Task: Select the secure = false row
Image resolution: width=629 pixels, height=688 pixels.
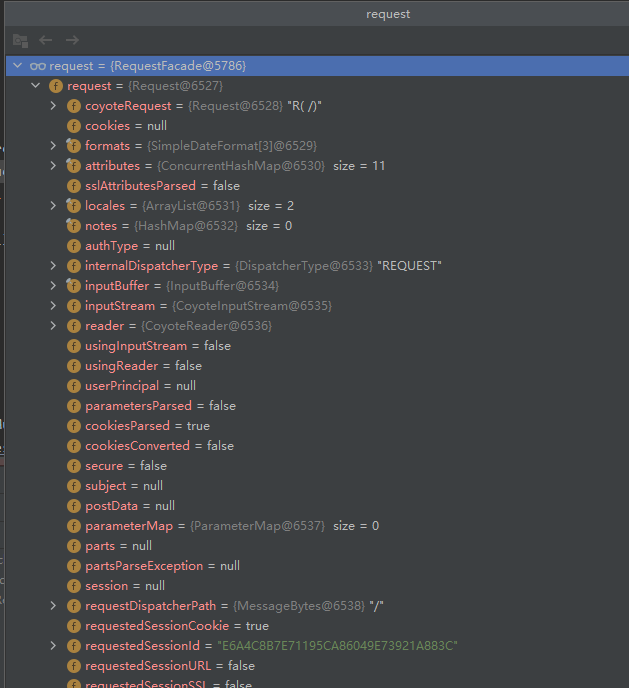Action: click(317, 466)
